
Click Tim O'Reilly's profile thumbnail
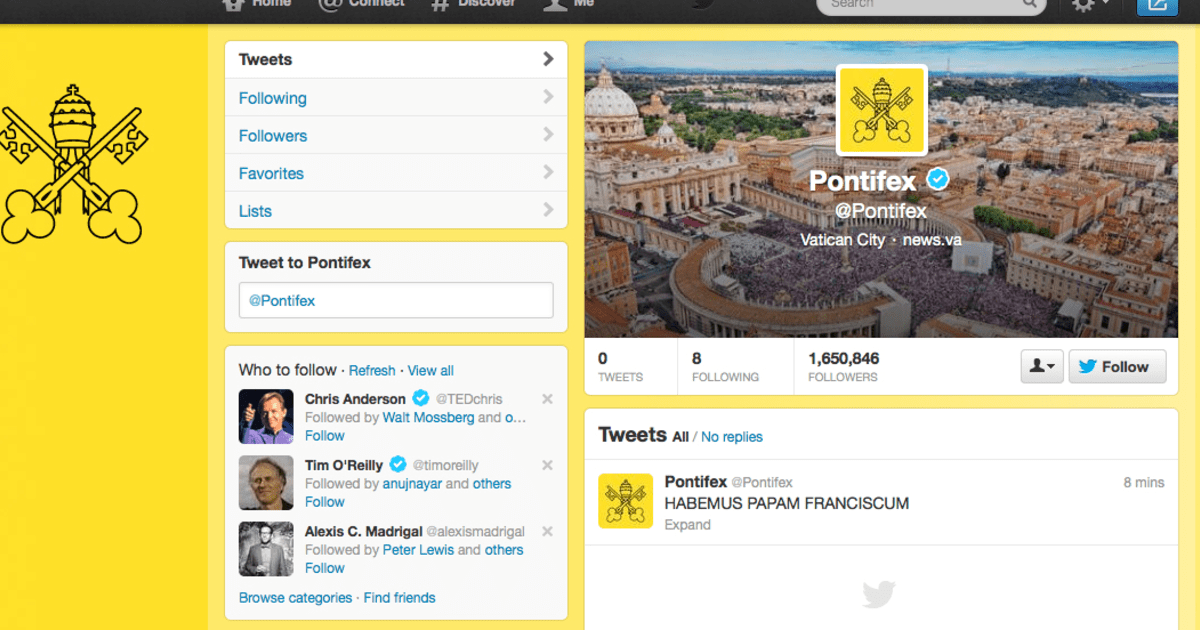pyautogui.click(x=265, y=482)
